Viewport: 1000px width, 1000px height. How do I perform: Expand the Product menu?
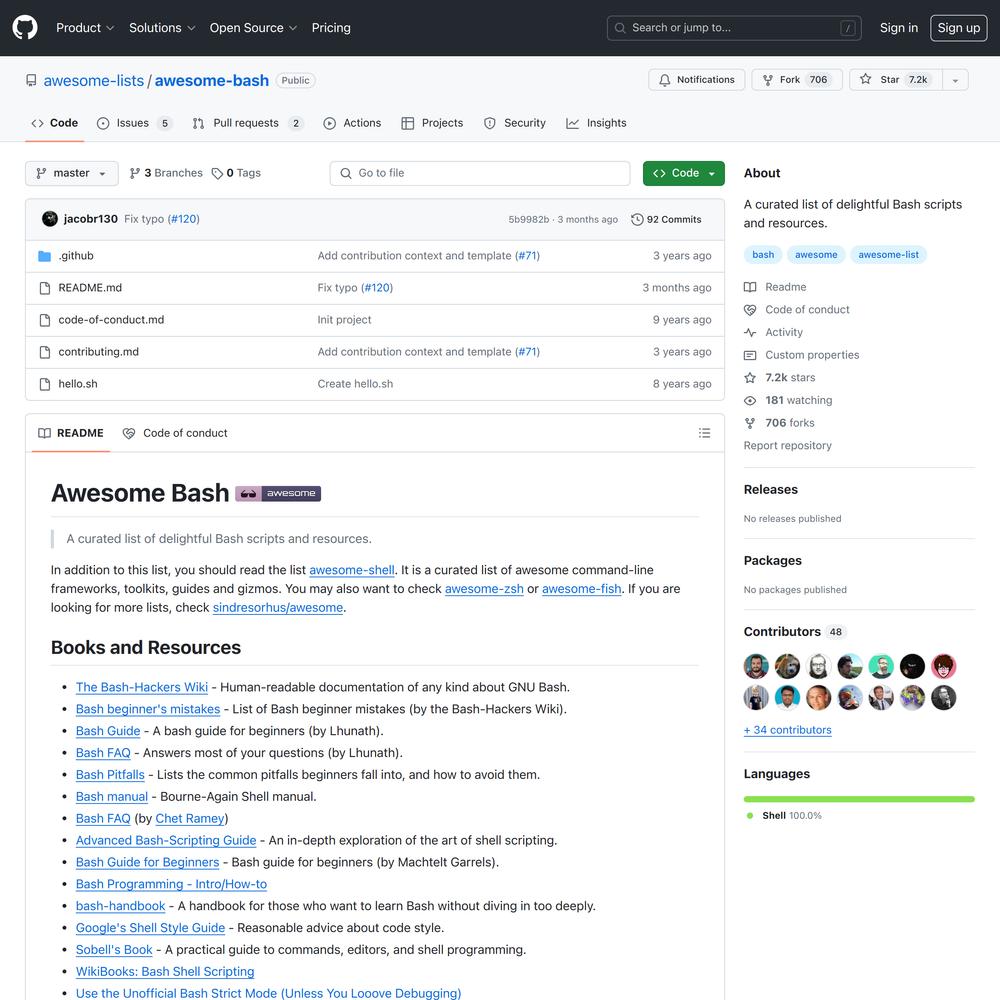tap(85, 28)
